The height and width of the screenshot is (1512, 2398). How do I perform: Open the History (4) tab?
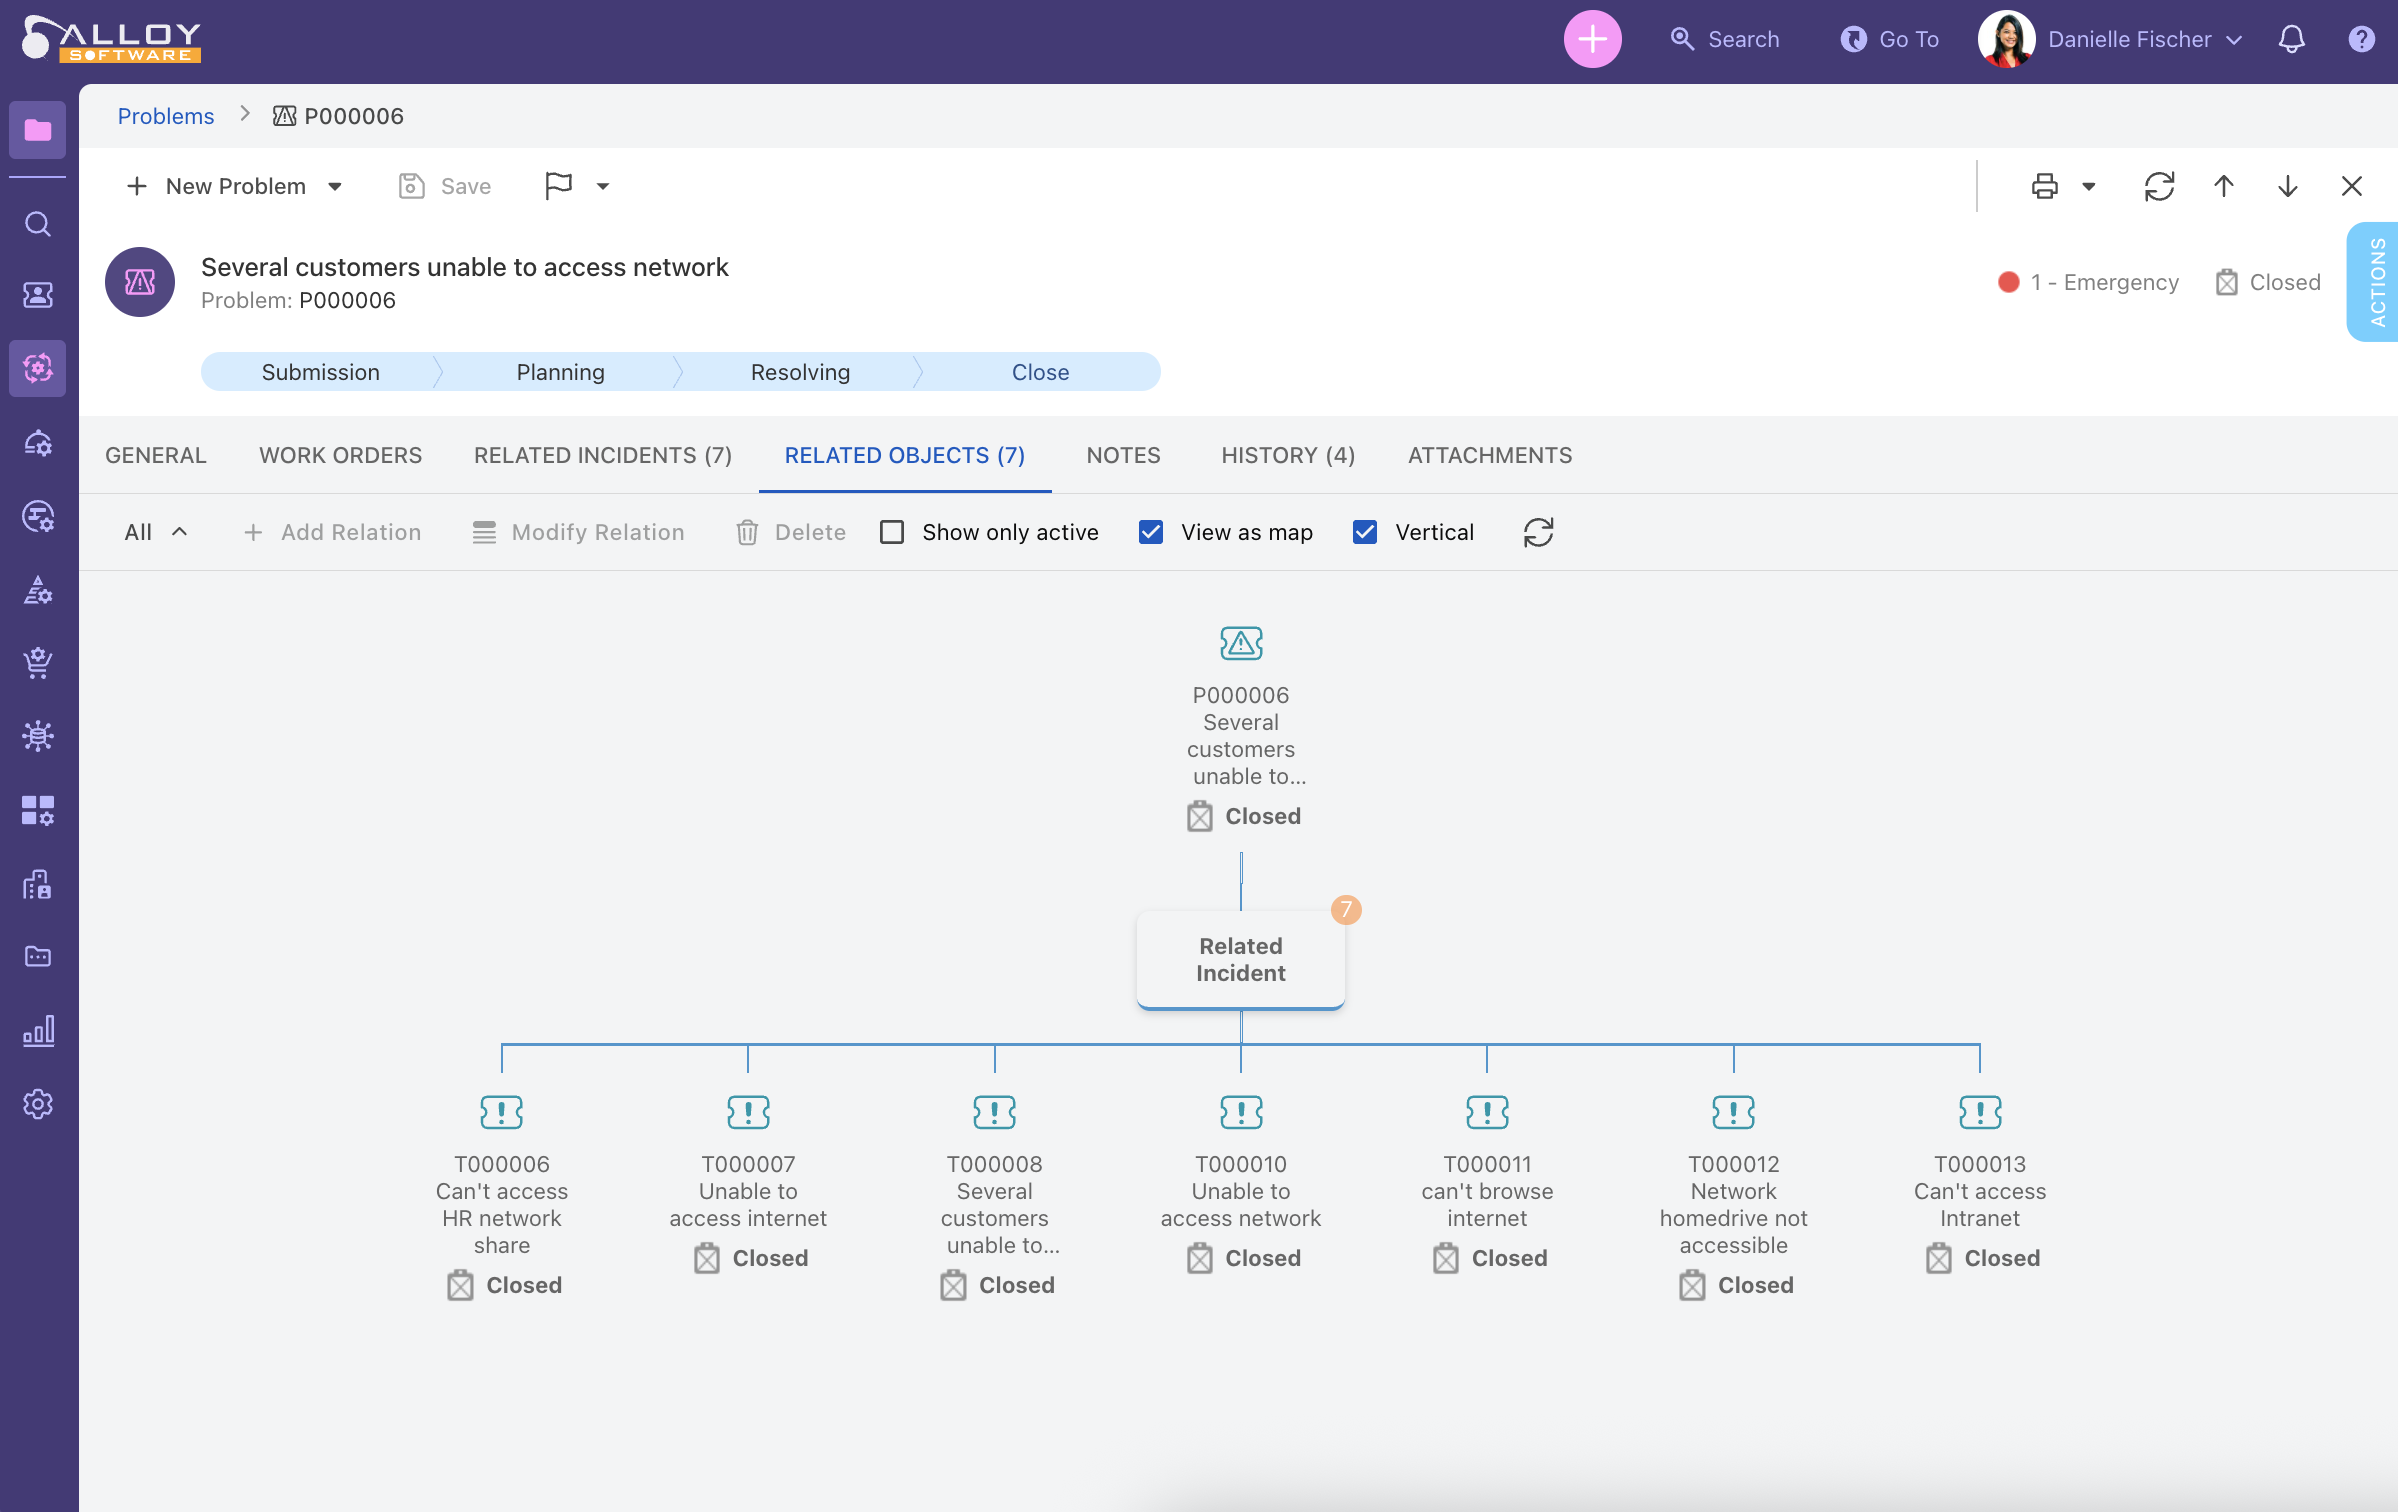1287,455
